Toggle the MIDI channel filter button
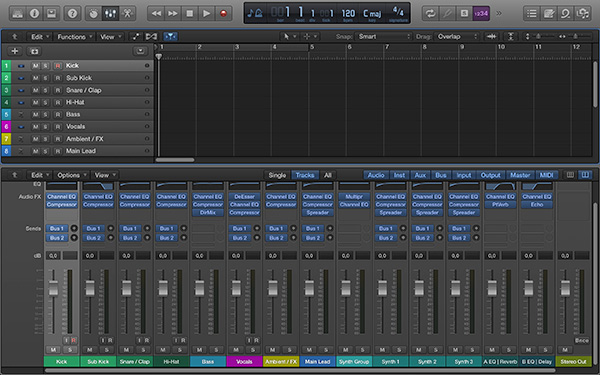The height and width of the screenshot is (375, 600). point(546,175)
